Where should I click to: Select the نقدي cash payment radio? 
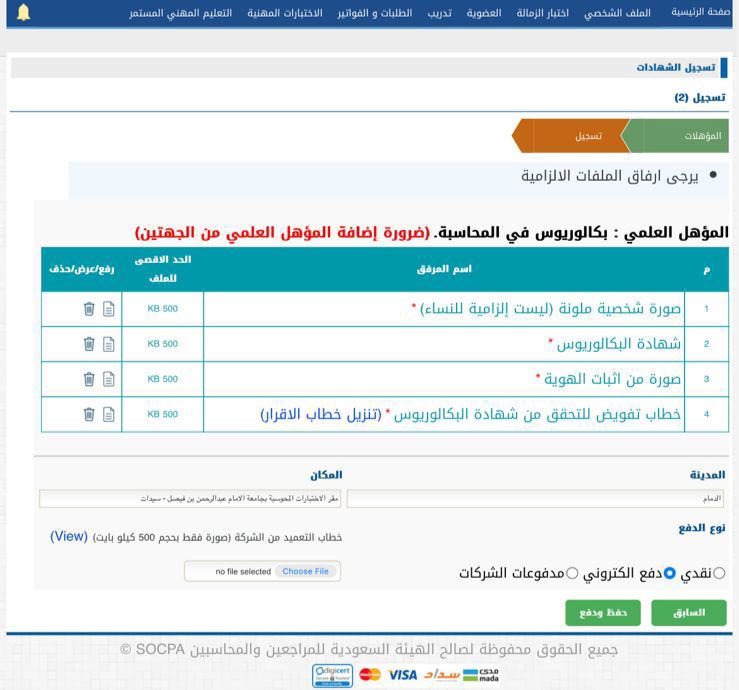[x=719, y=574]
